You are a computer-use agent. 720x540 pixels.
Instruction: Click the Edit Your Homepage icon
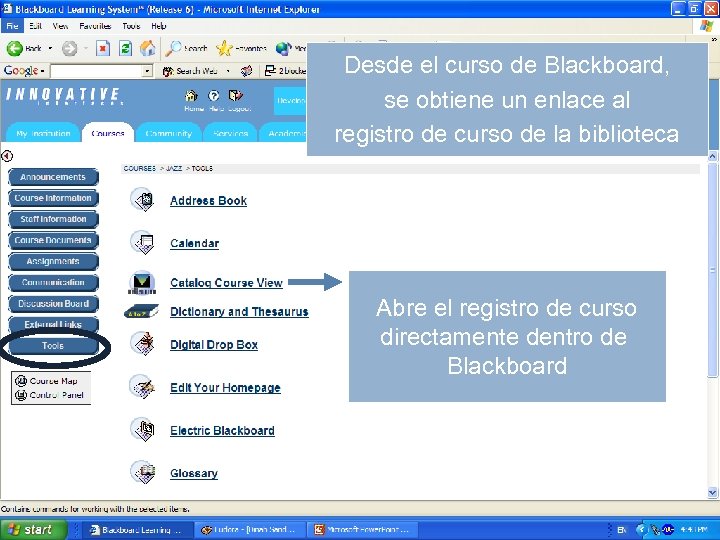coord(143,387)
